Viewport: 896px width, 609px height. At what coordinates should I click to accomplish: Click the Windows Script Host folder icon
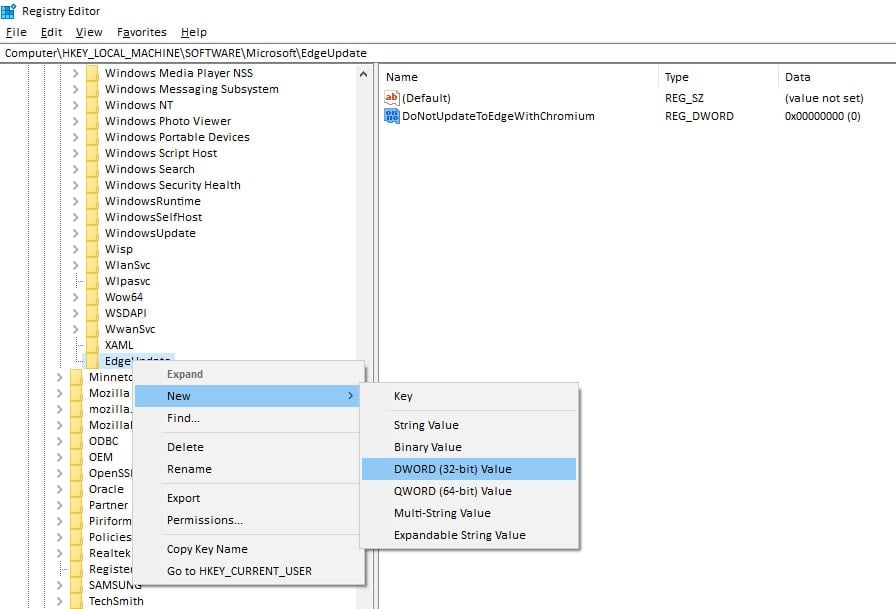click(92, 153)
